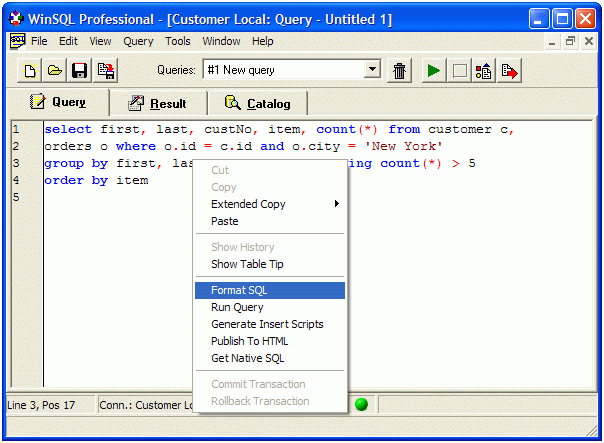Click the query options toolbar icon
The width and height of the screenshot is (604, 443).
click(483, 70)
